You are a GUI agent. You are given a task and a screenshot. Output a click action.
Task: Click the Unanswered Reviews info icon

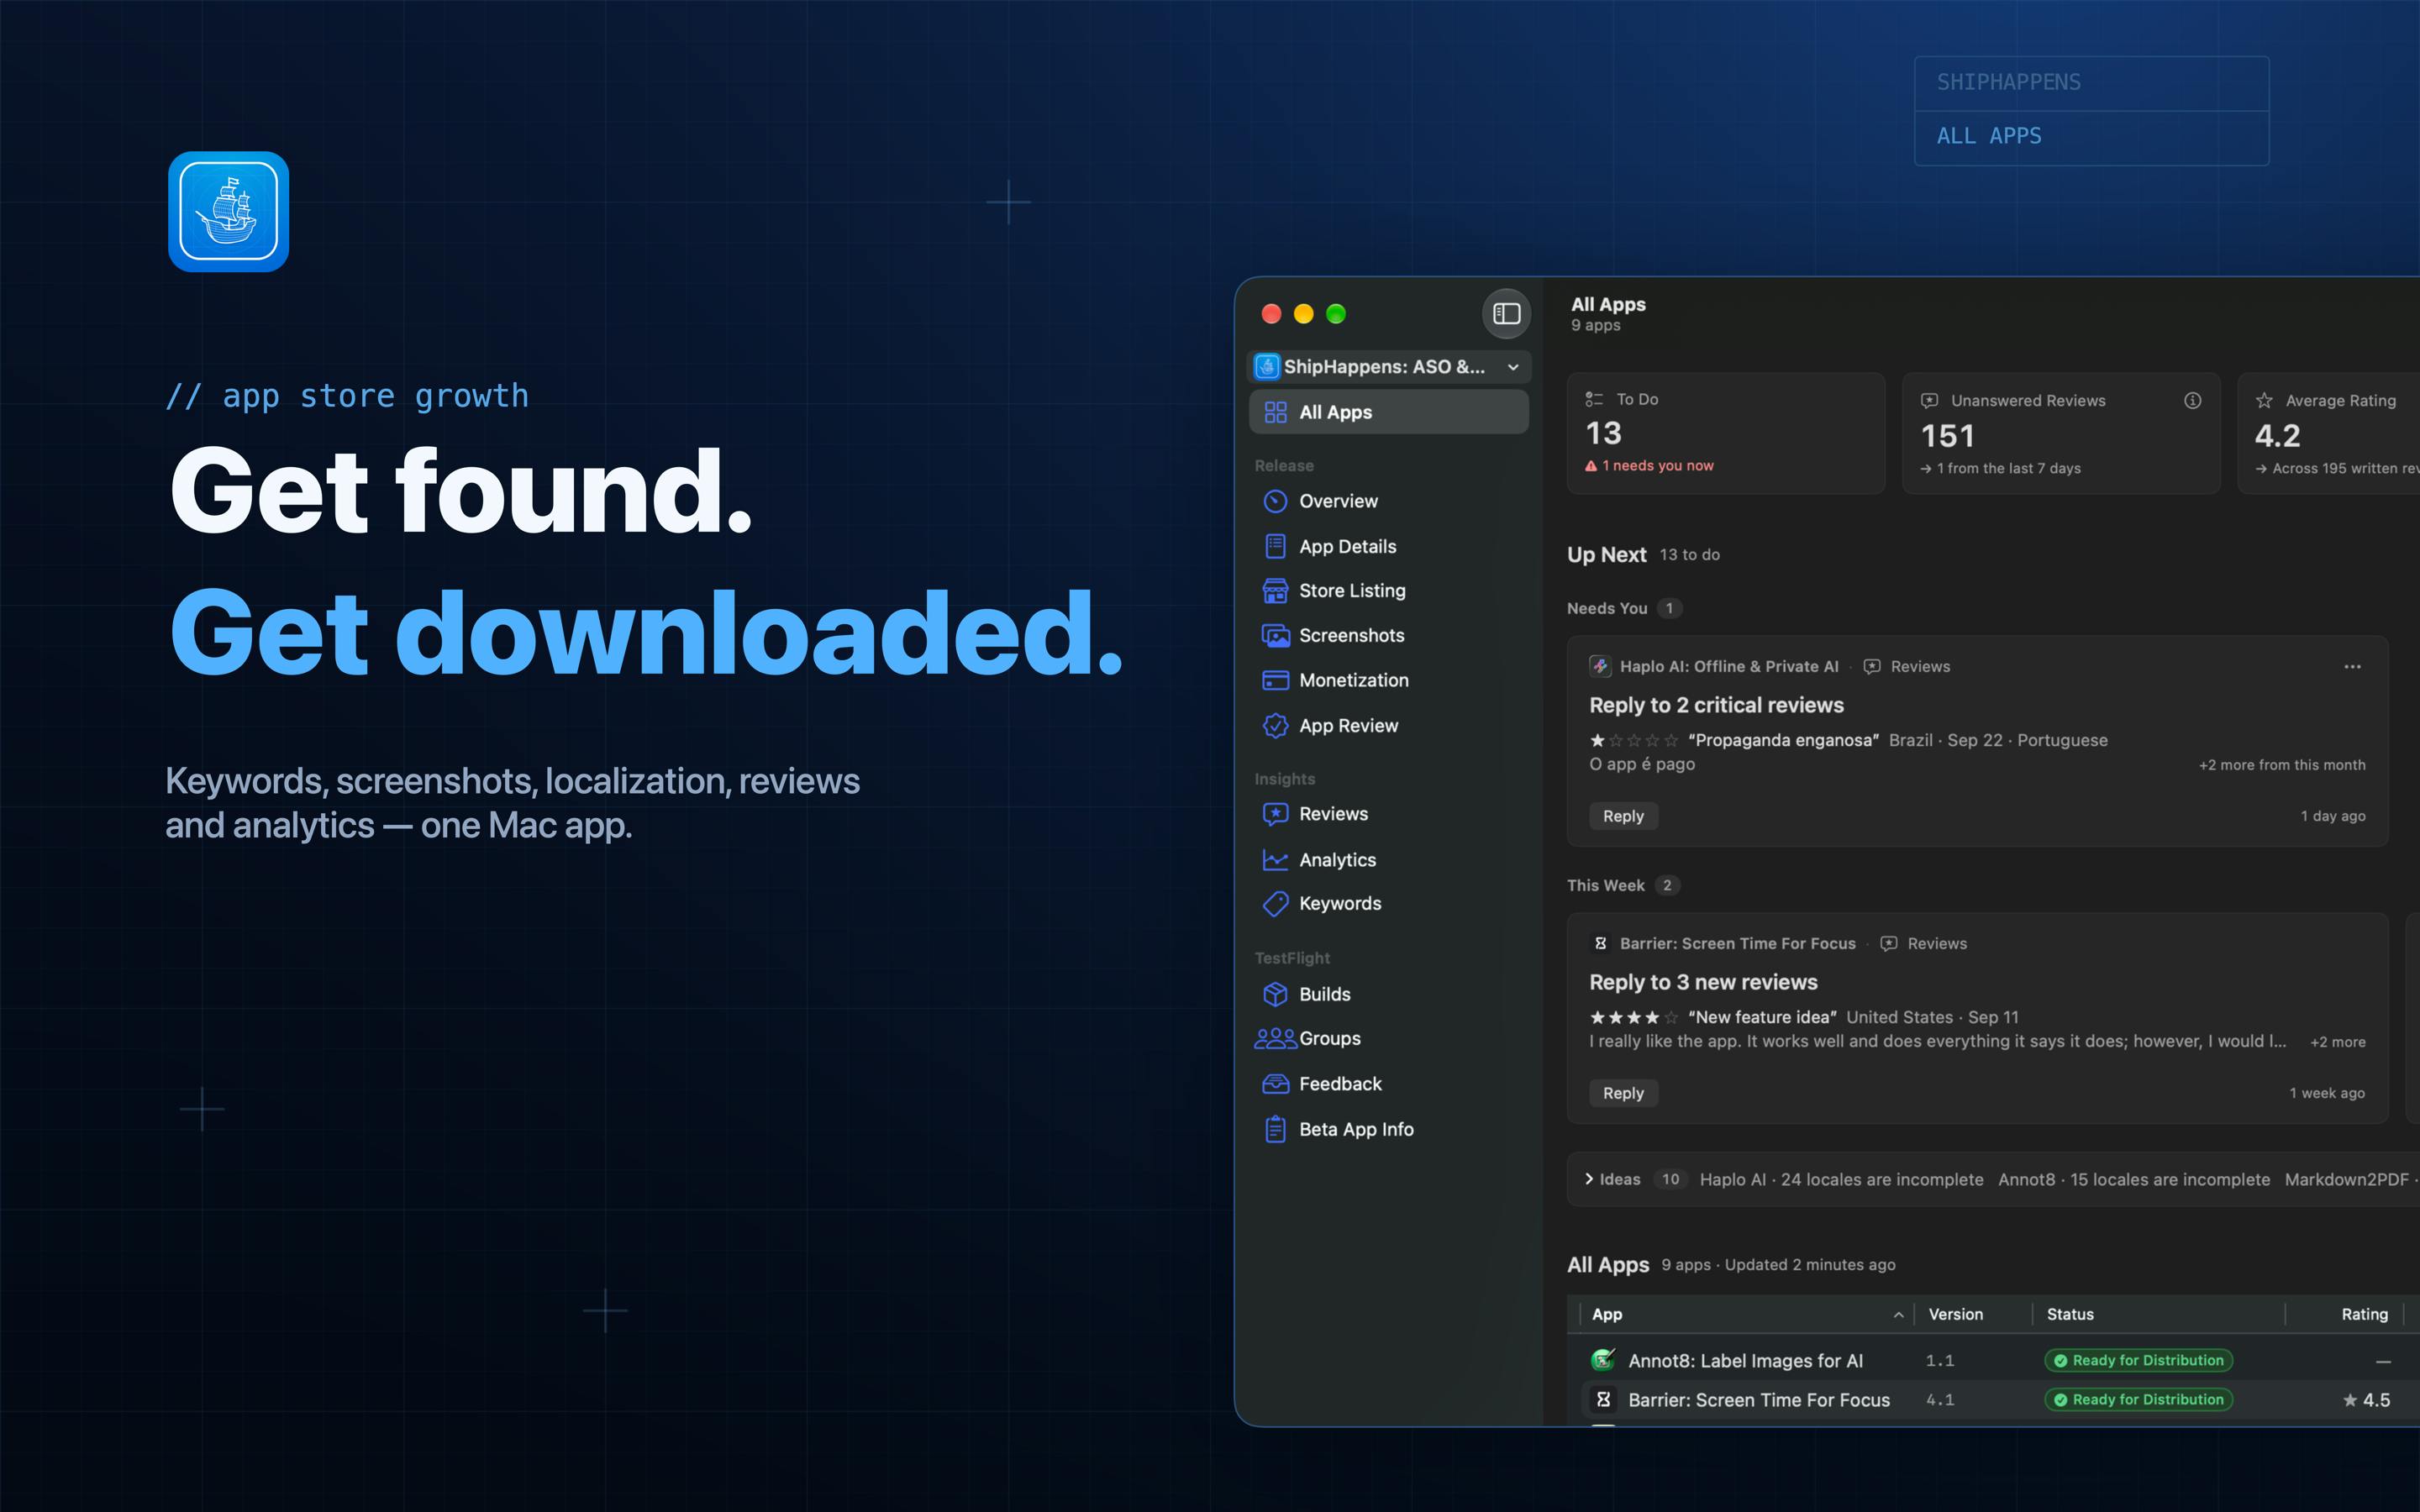tap(2192, 400)
